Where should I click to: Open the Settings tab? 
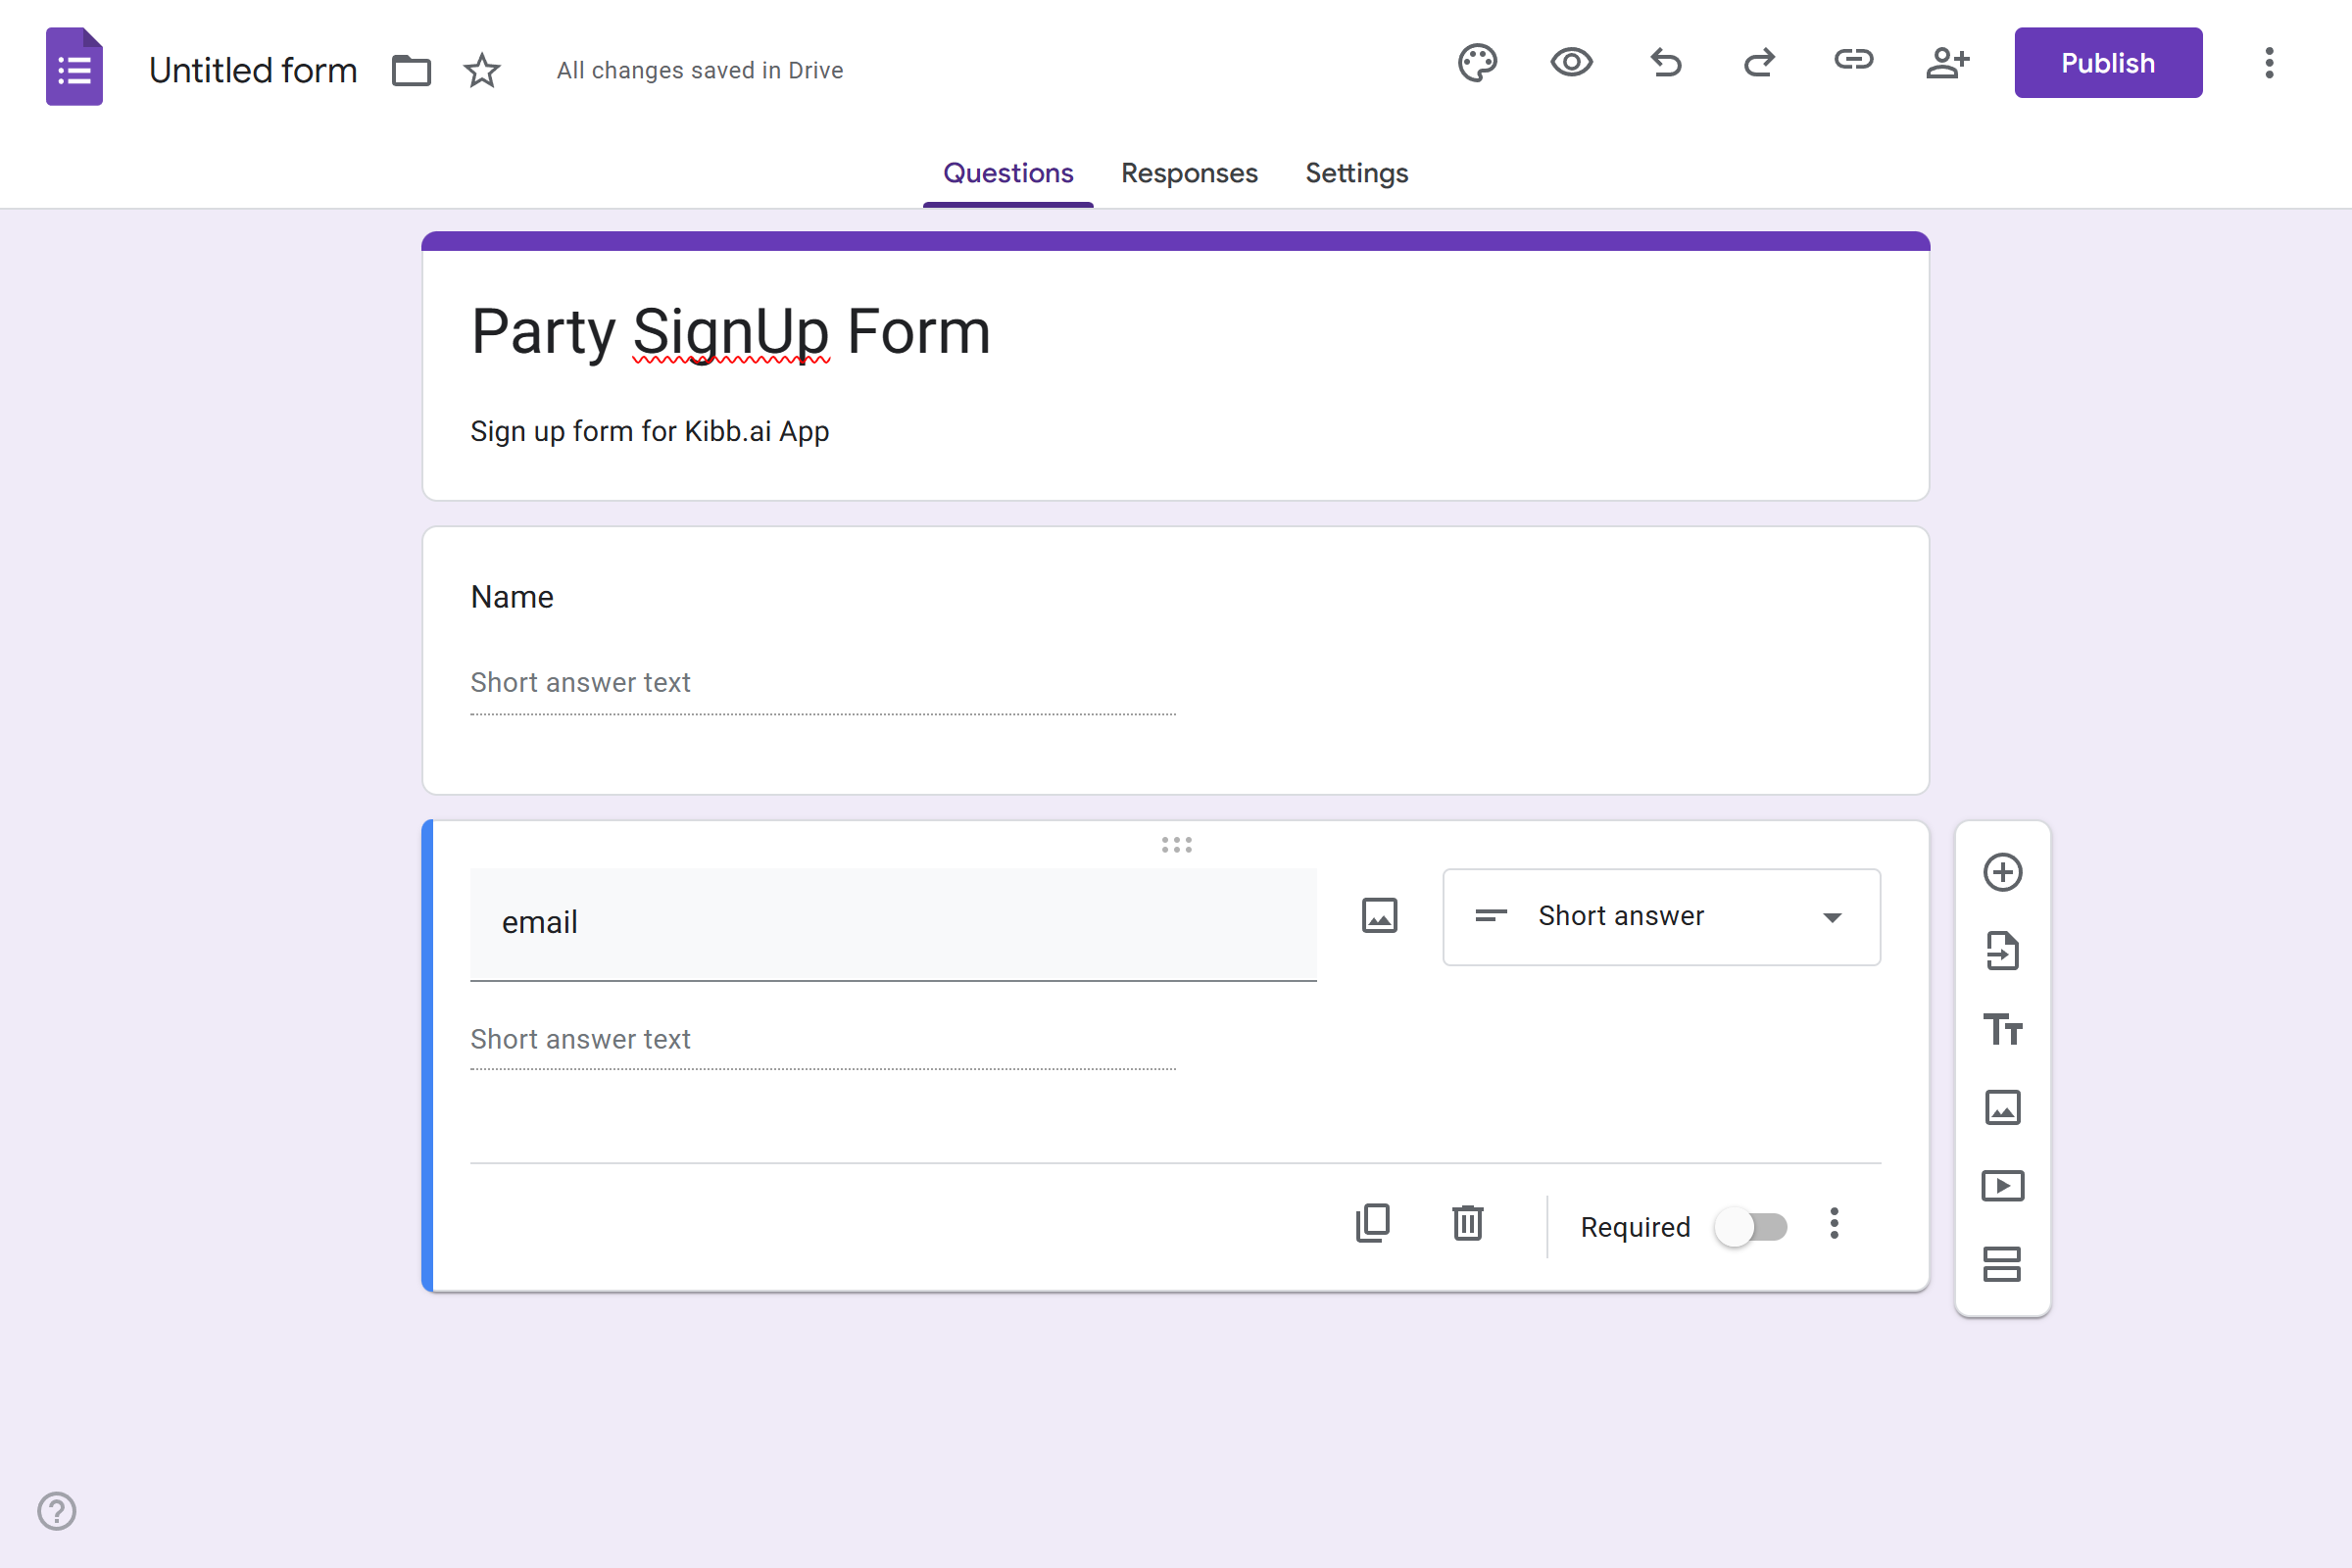coord(1356,173)
